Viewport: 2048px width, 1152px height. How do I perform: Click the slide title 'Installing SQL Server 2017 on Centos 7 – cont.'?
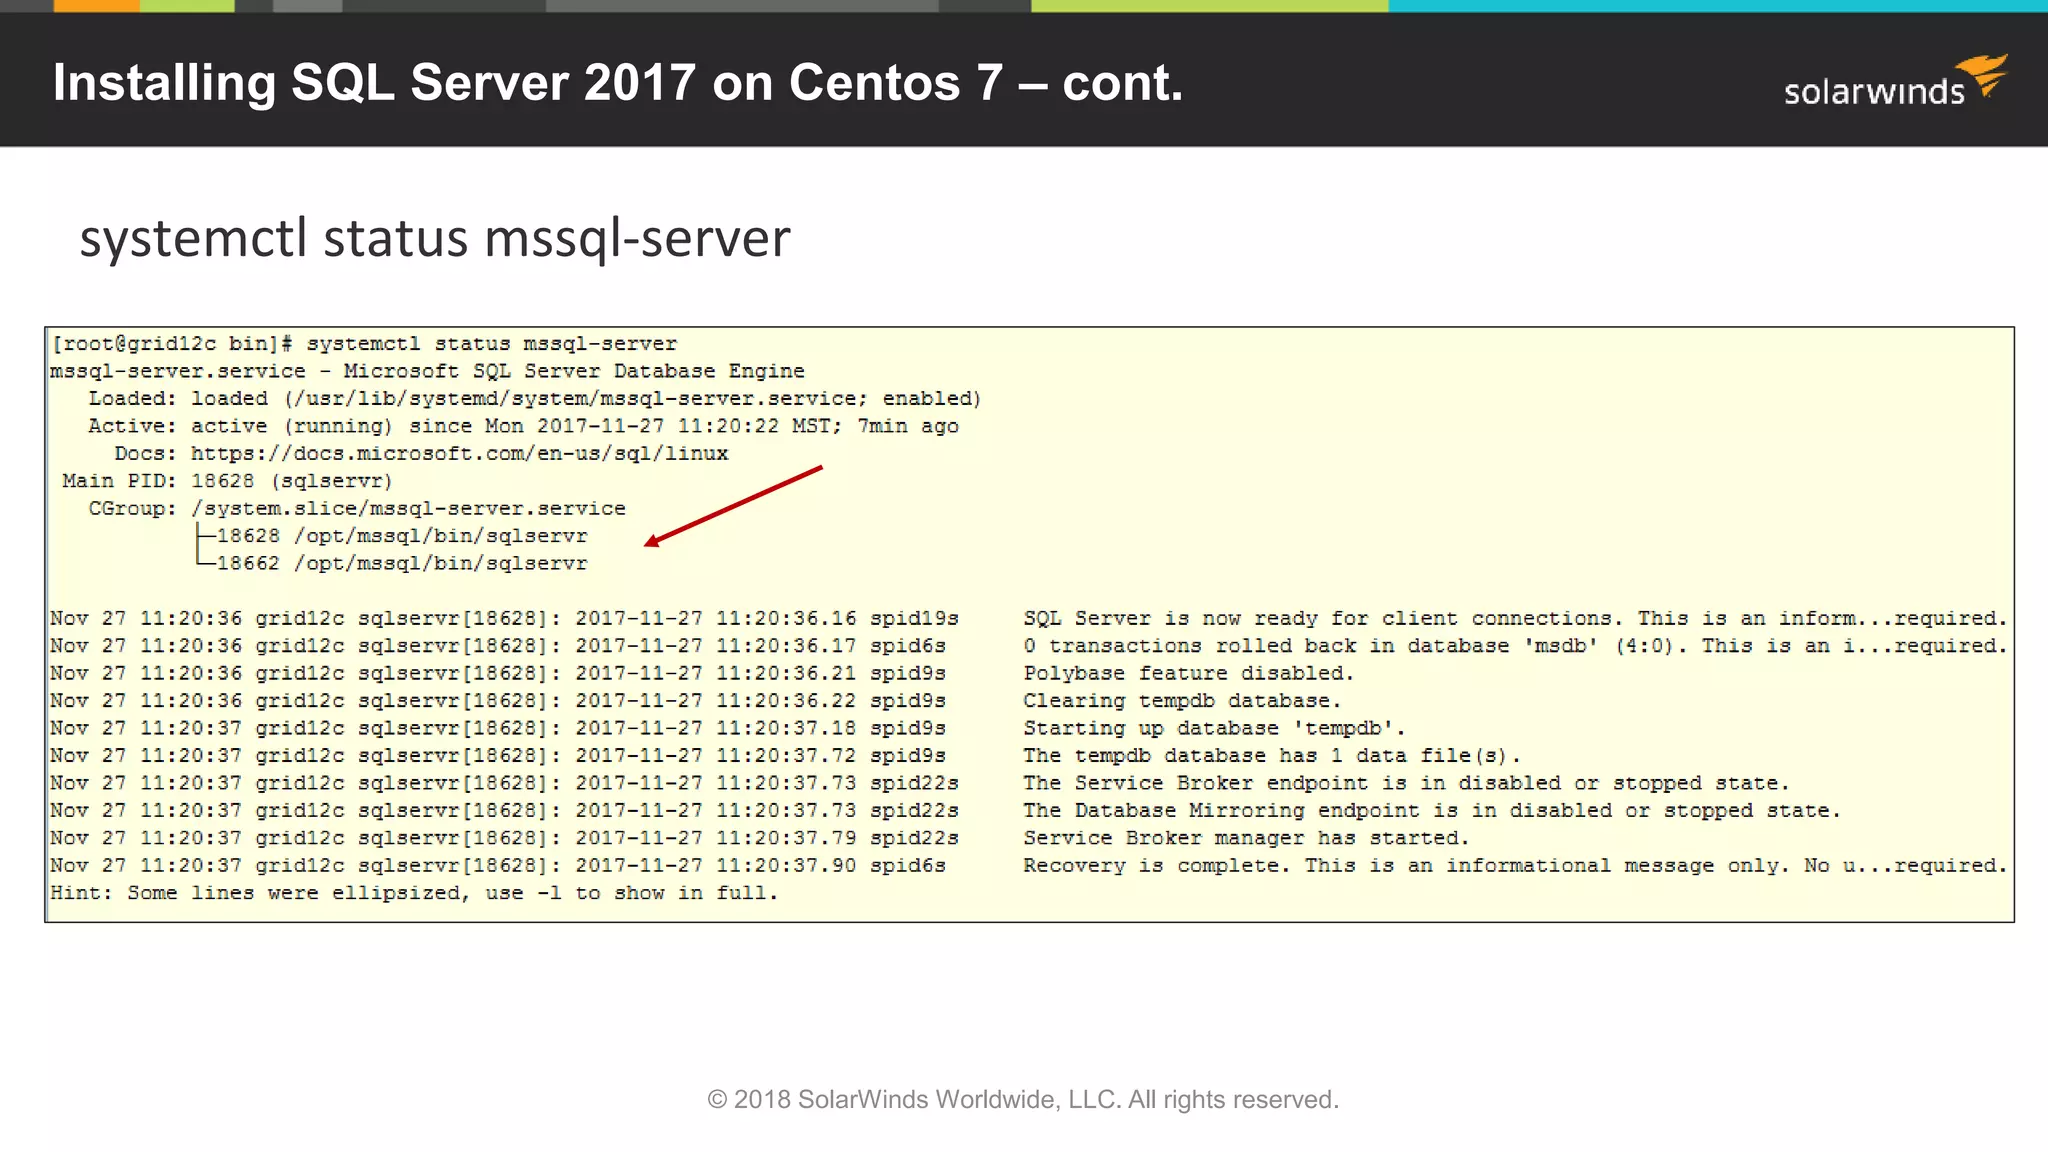(618, 82)
